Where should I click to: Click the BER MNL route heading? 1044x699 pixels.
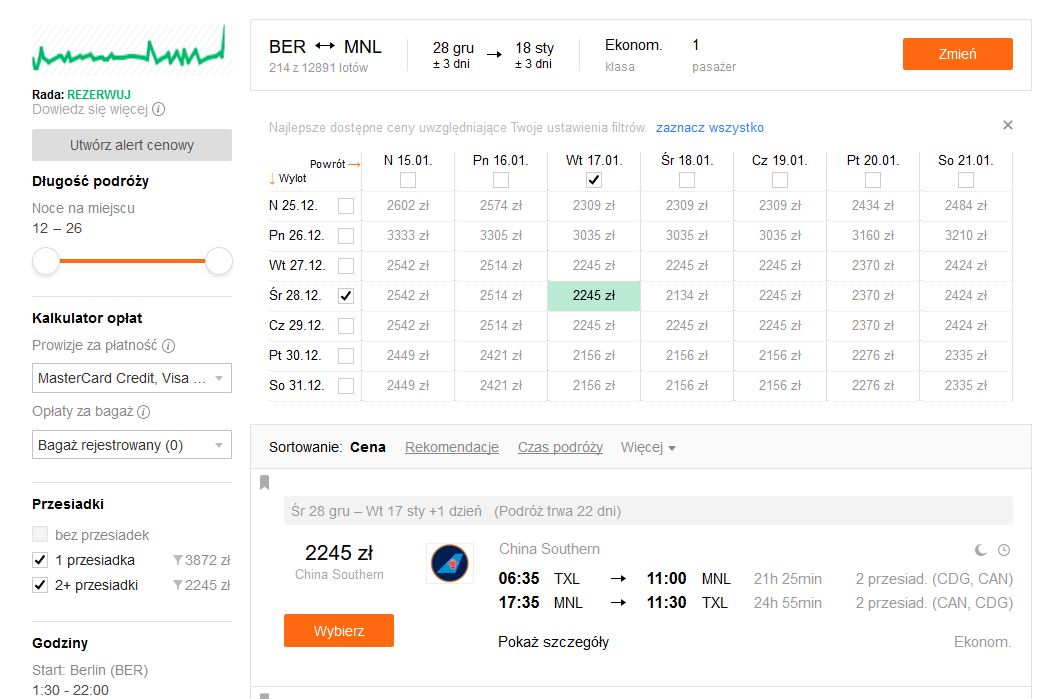point(325,47)
